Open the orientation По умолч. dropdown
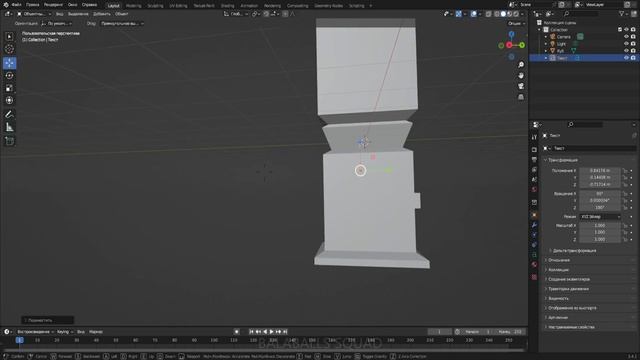 coord(57,24)
